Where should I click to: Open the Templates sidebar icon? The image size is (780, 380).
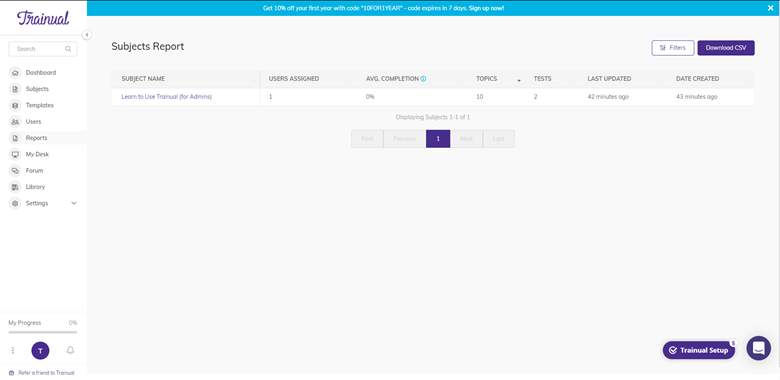[x=15, y=105]
